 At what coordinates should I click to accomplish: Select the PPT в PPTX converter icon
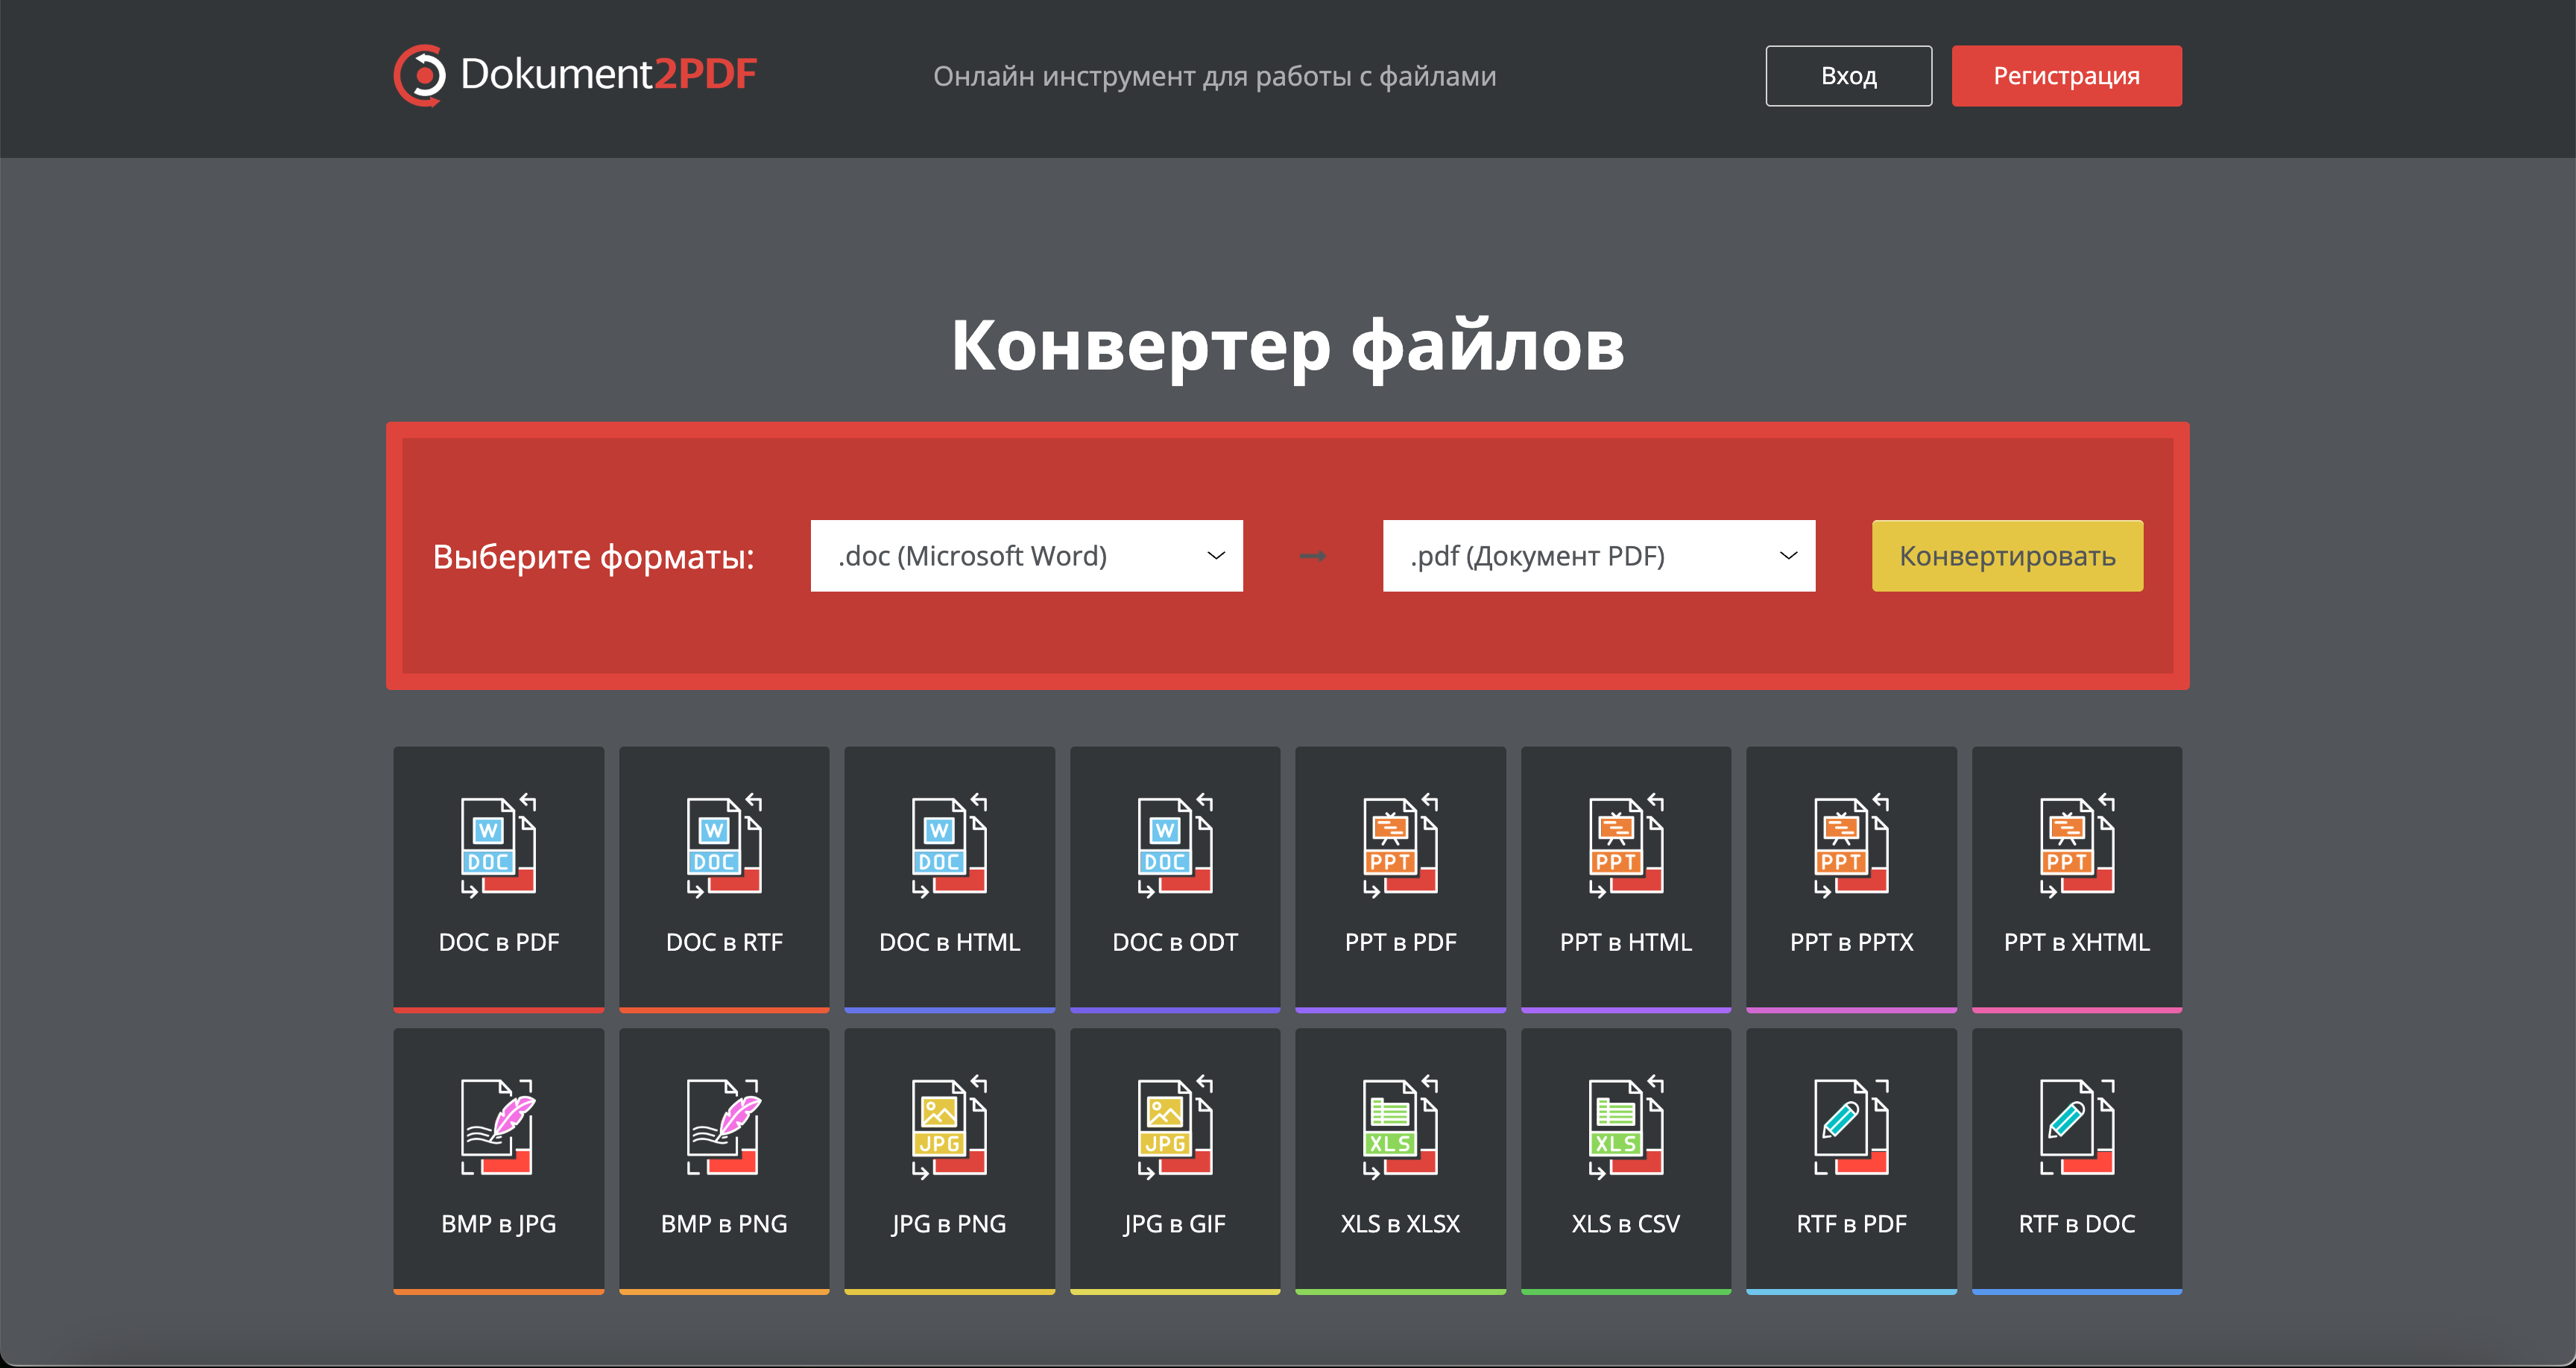tap(1851, 846)
